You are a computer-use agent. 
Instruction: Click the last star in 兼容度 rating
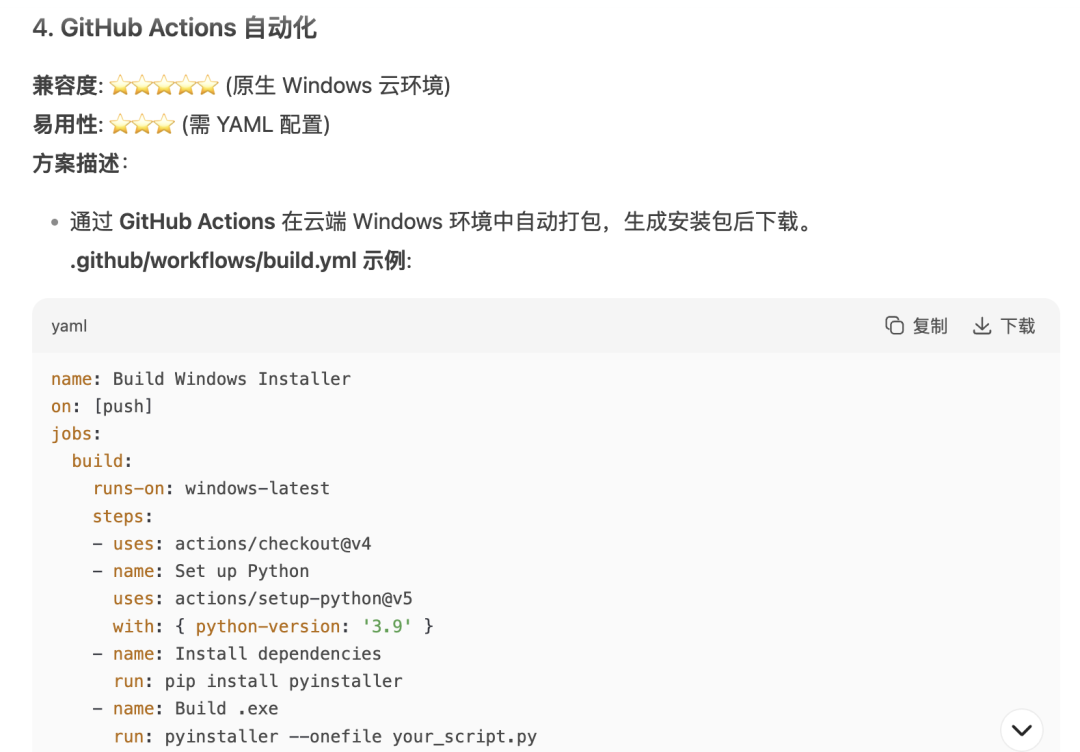pyautogui.click(x=208, y=85)
